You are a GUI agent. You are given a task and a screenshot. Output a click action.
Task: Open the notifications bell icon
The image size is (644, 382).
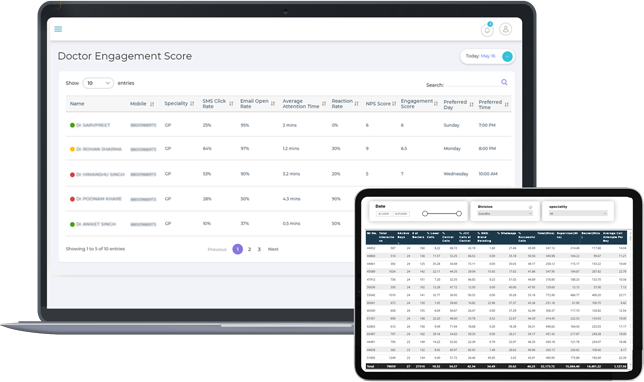click(487, 30)
